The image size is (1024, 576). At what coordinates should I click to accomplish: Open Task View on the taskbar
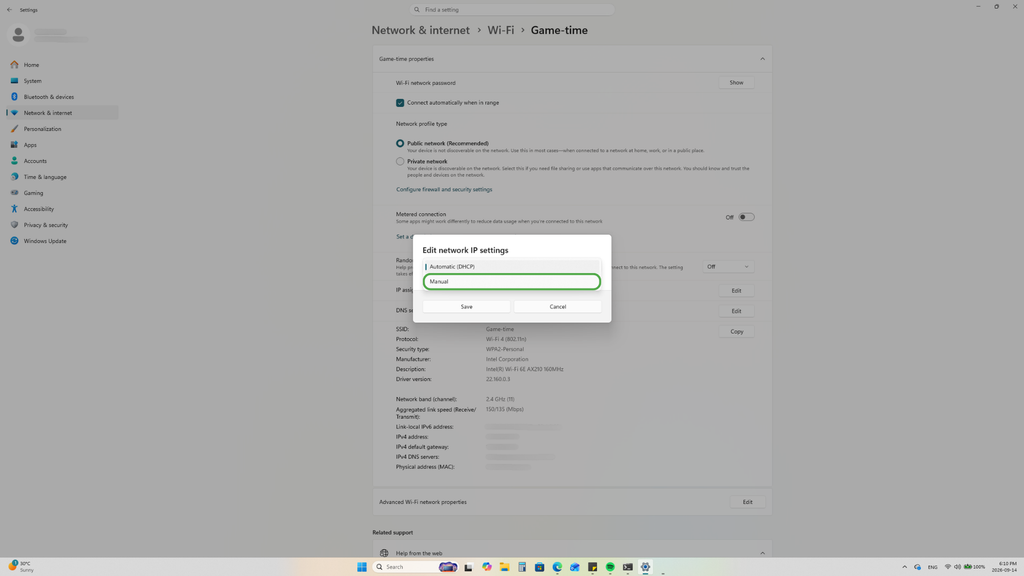click(468, 567)
